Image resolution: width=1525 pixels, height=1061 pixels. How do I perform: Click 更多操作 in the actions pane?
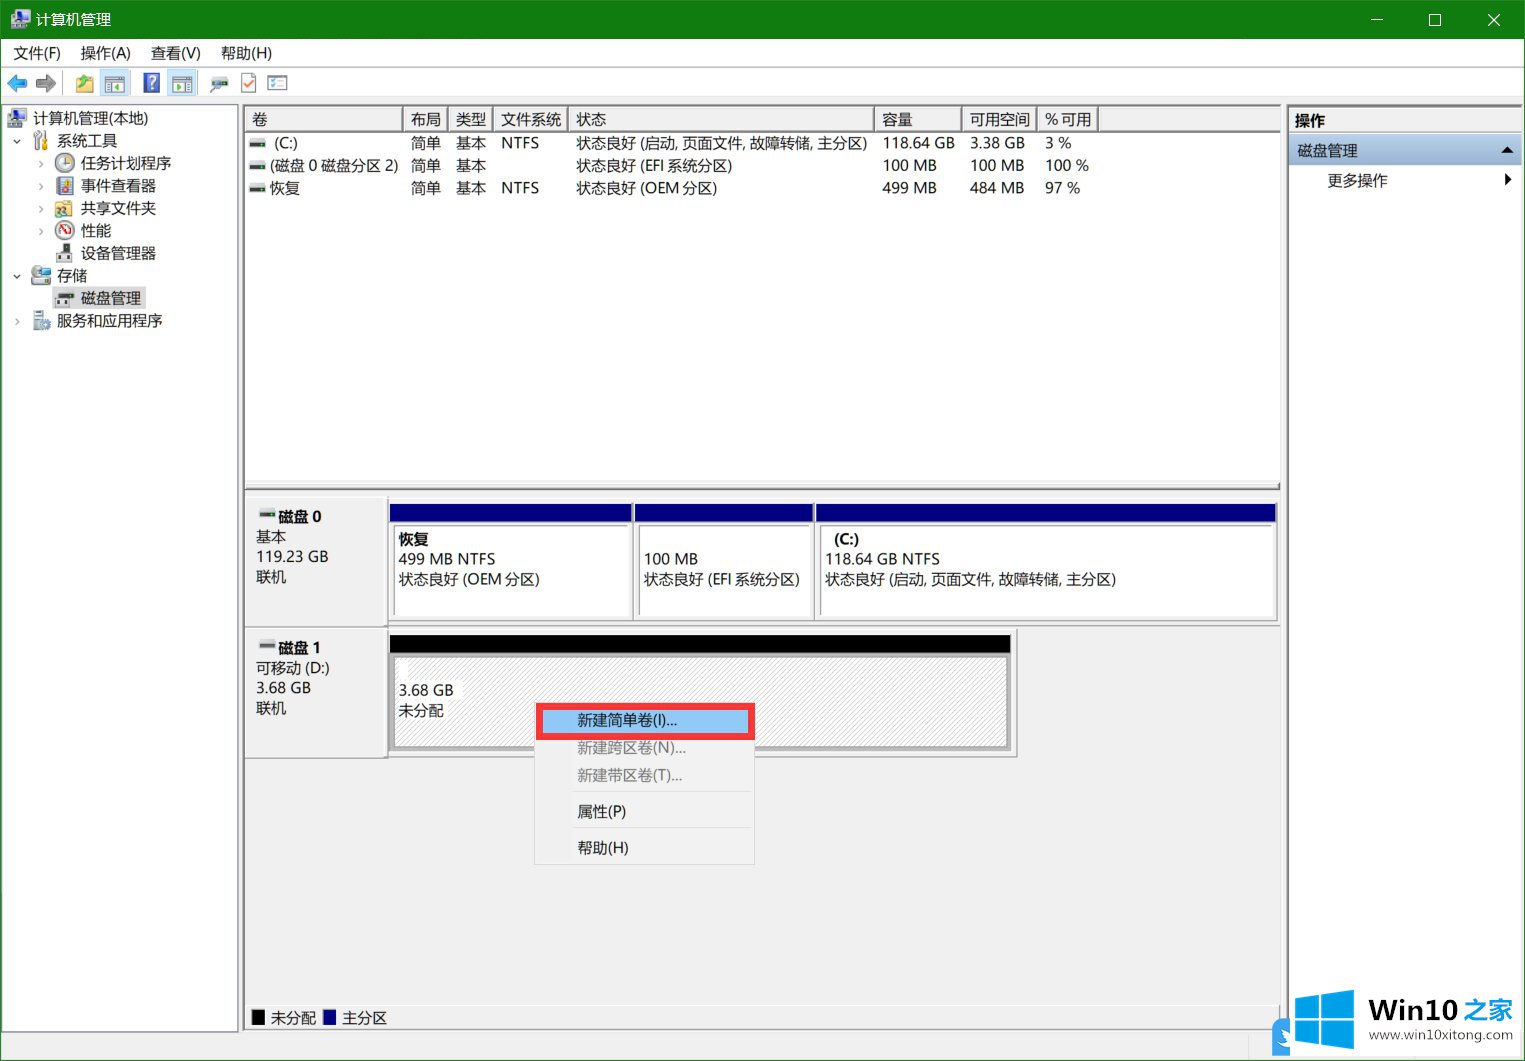point(1357,180)
